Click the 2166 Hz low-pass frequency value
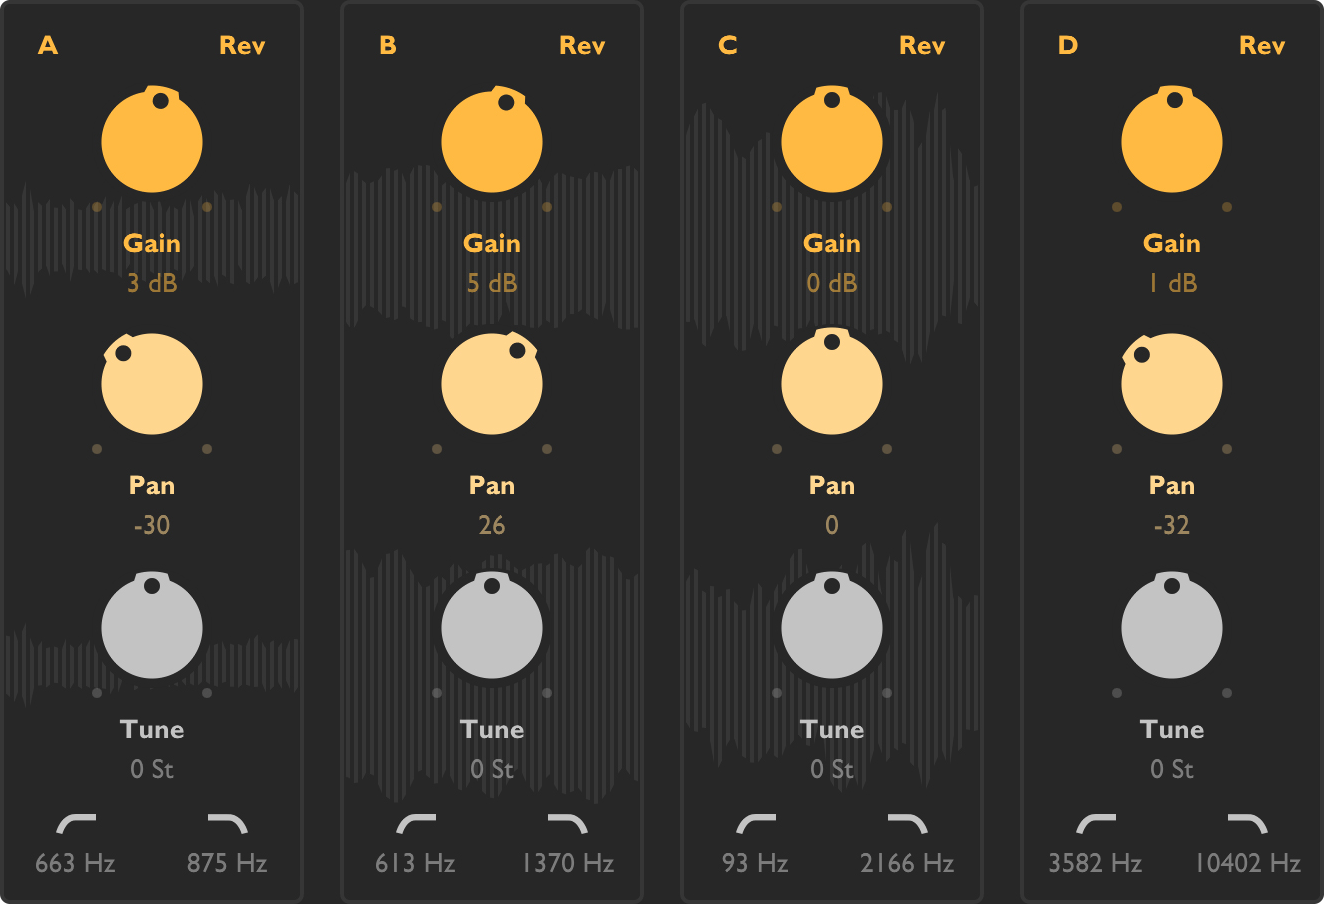The image size is (1324, 904). click(907, 864)
